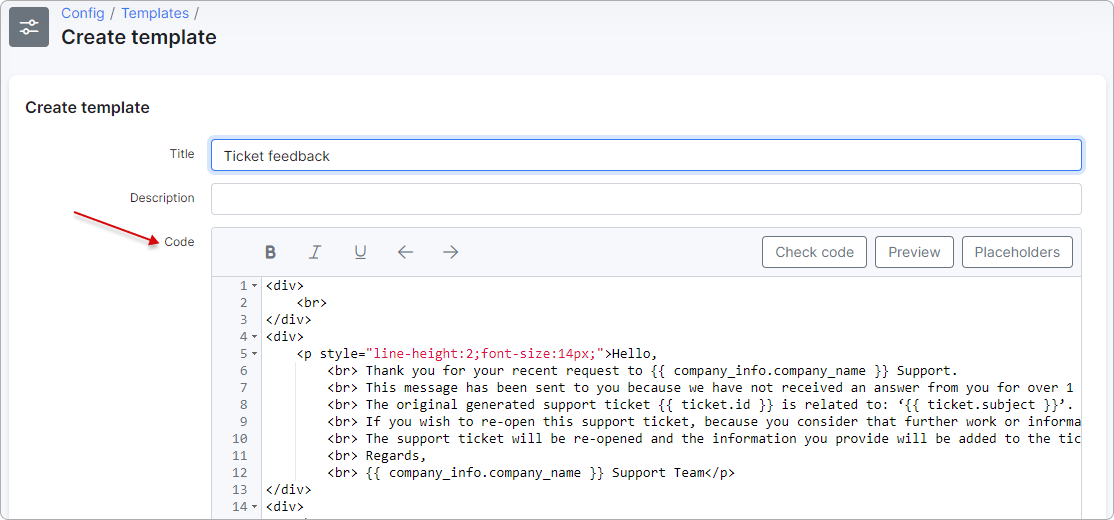This screenshot has width=1114, height=520.
Task: Apply underline formatting in editor toolbar
Action: pyautogui.click(x=360, y=252)
